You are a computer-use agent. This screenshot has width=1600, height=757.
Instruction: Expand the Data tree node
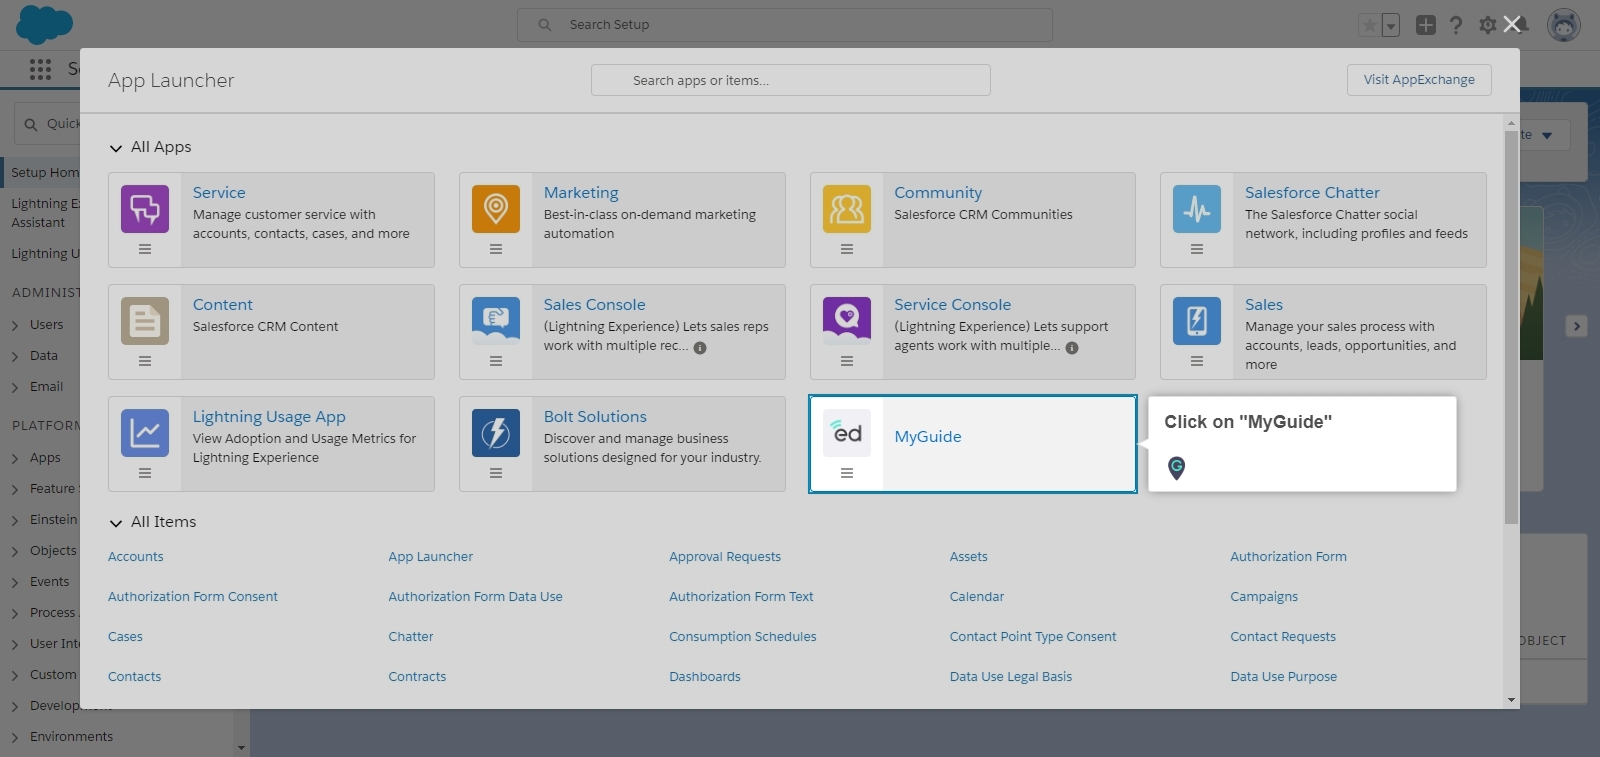(15, 356)
